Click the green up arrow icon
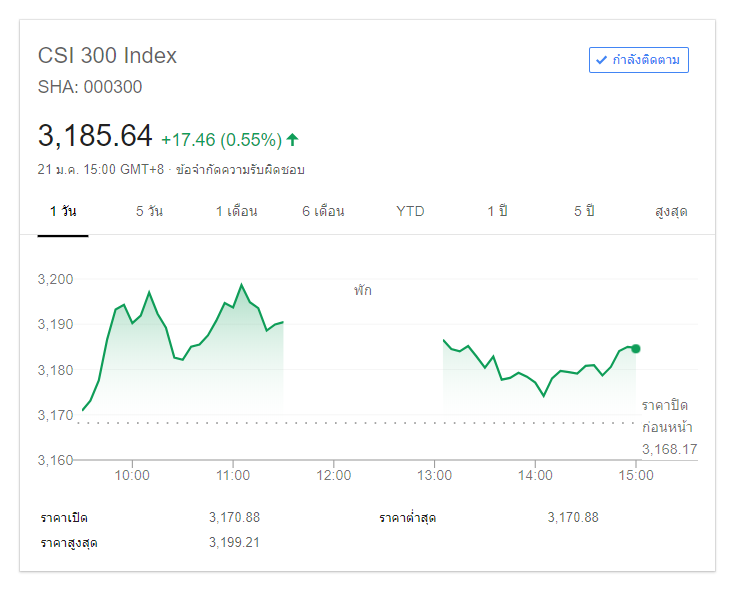The height and width of the screenshot is (593, 737). coord(292,139)
